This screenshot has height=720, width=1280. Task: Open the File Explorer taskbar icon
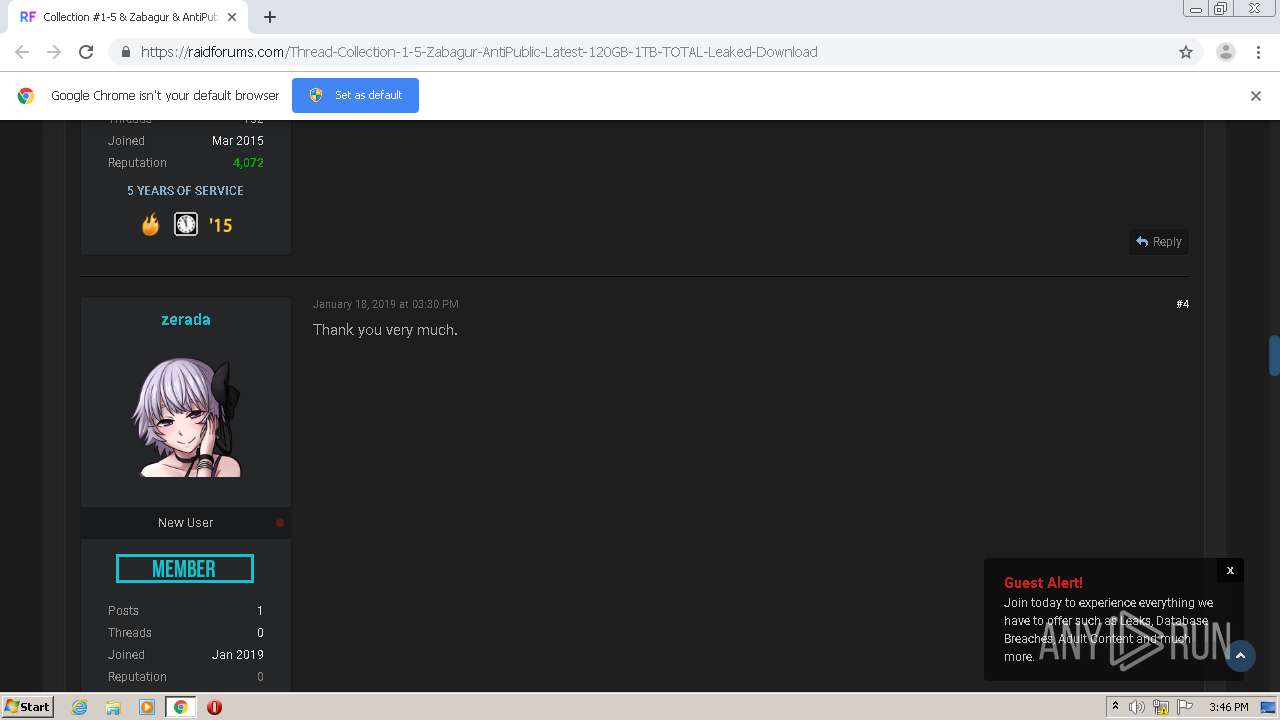[x=113, y=707]
